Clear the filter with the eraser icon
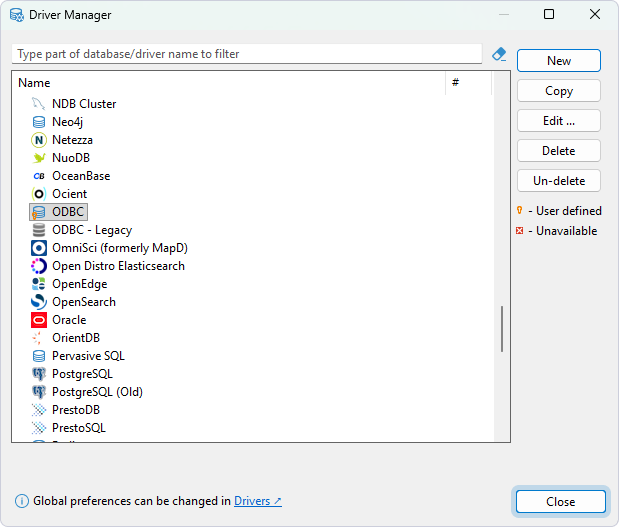 [499, 54]
